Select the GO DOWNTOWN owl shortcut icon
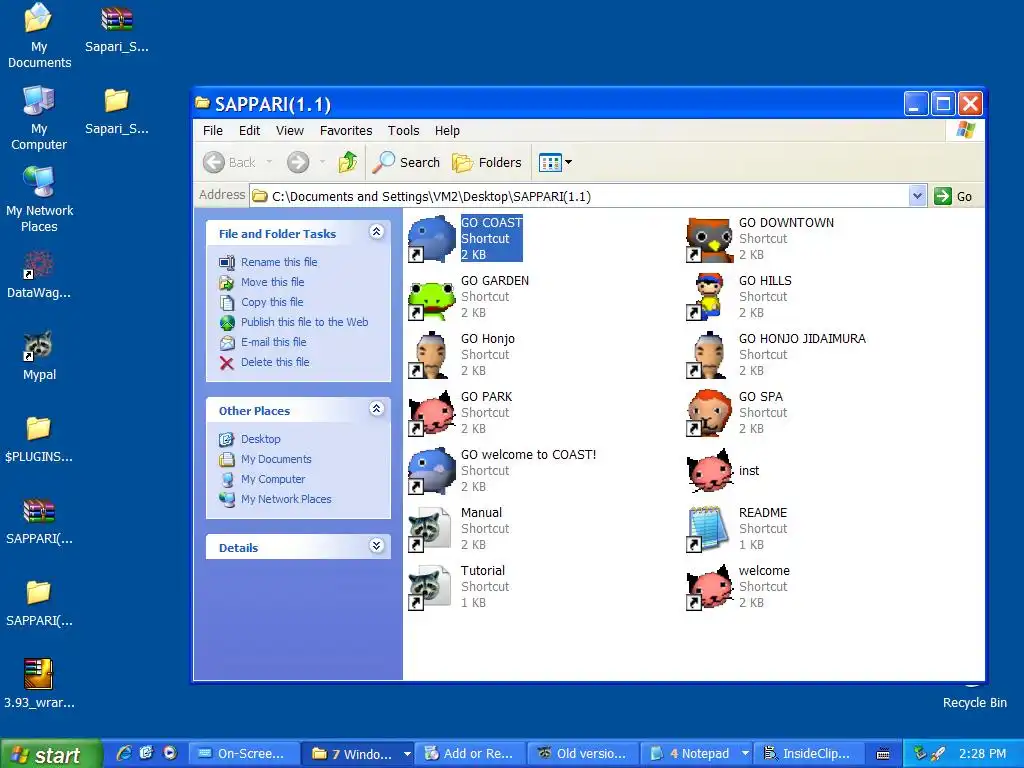This screenshot has height=768, width=1024. [x=710, y=239]
